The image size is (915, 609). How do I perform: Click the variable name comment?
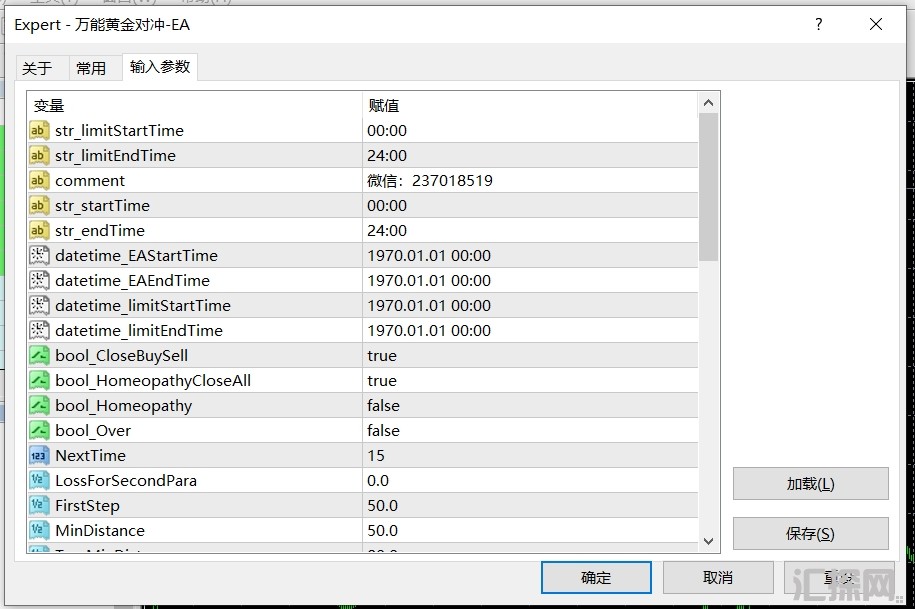coord(90,181)
